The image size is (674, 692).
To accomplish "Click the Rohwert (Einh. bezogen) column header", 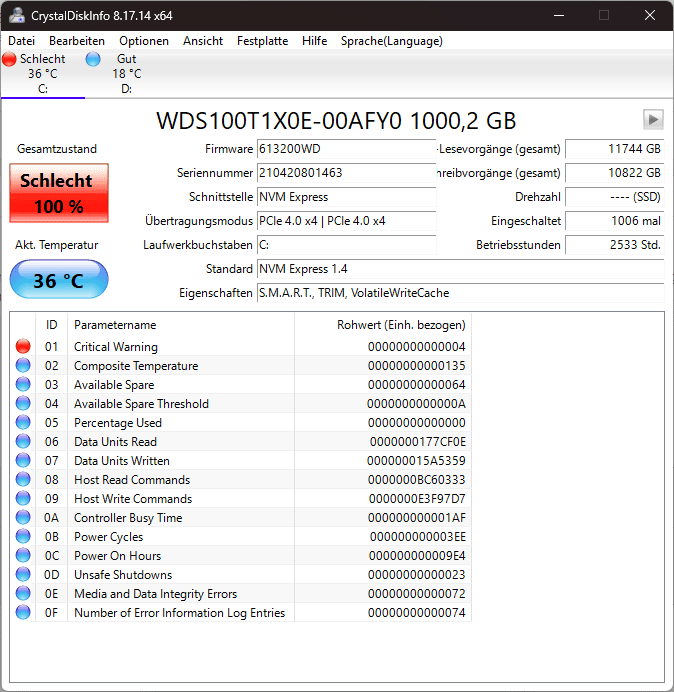I will (383, 325).
